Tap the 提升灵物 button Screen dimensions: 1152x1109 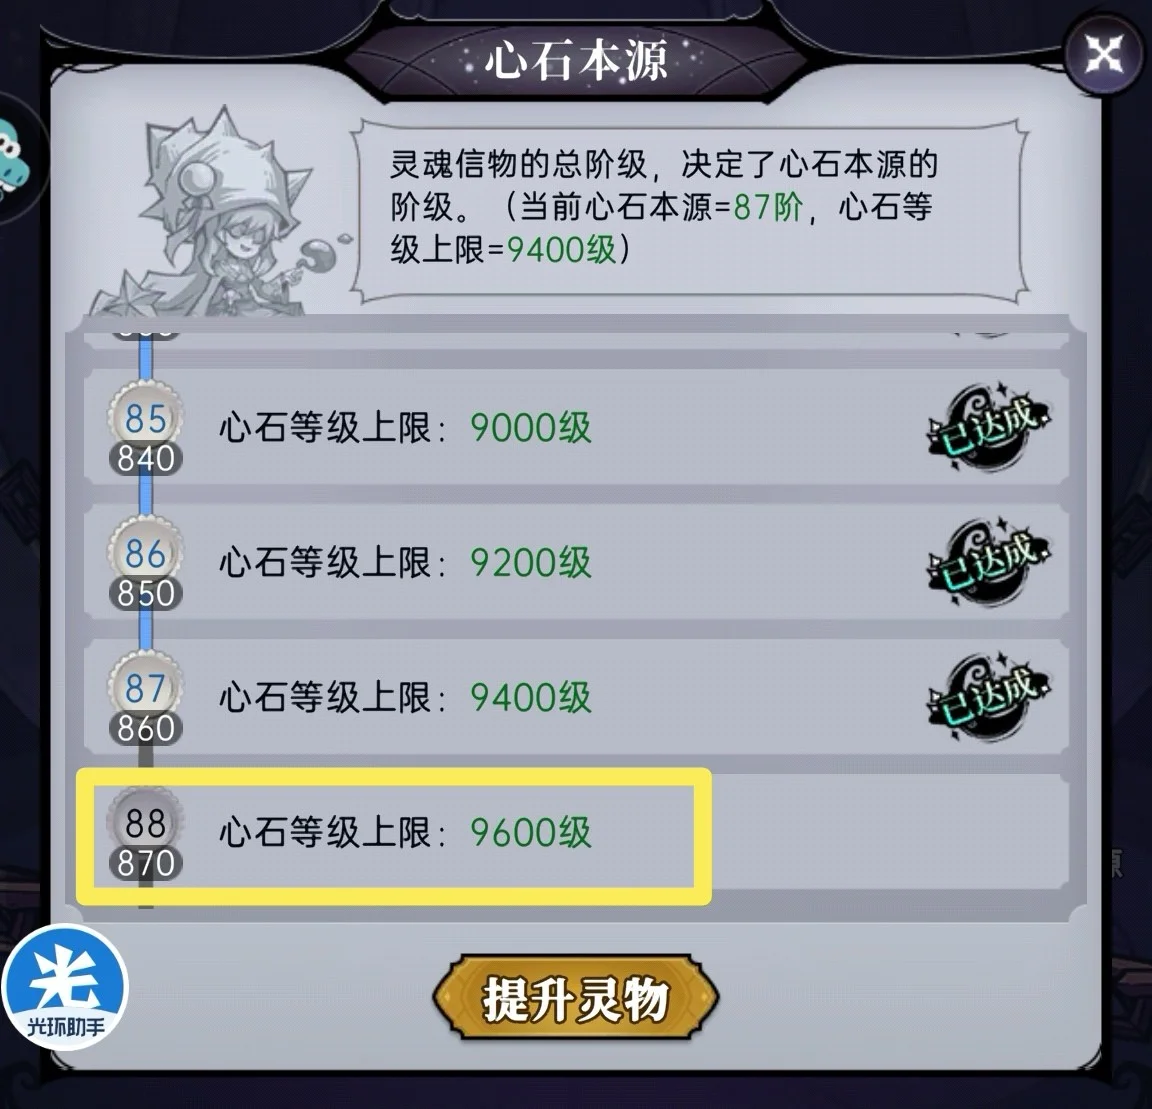[576, 998]
